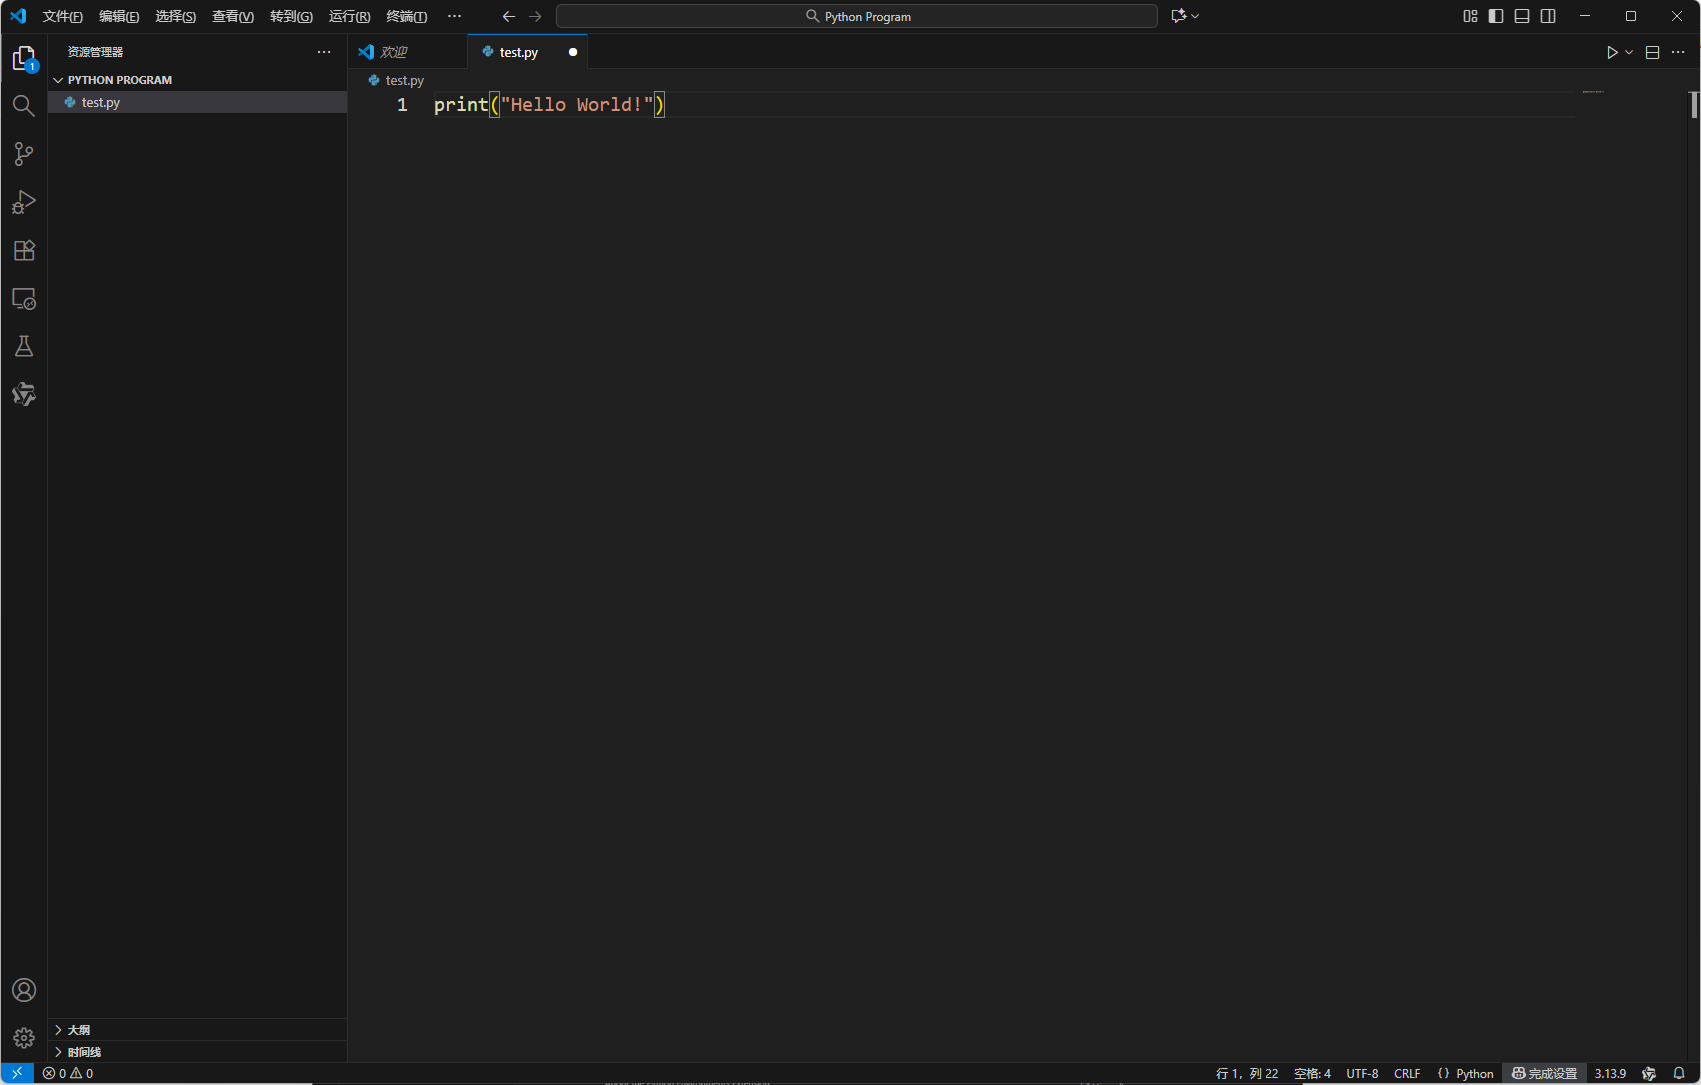
Task: Open the 文件(F) menu
Action: pos(62,16)
